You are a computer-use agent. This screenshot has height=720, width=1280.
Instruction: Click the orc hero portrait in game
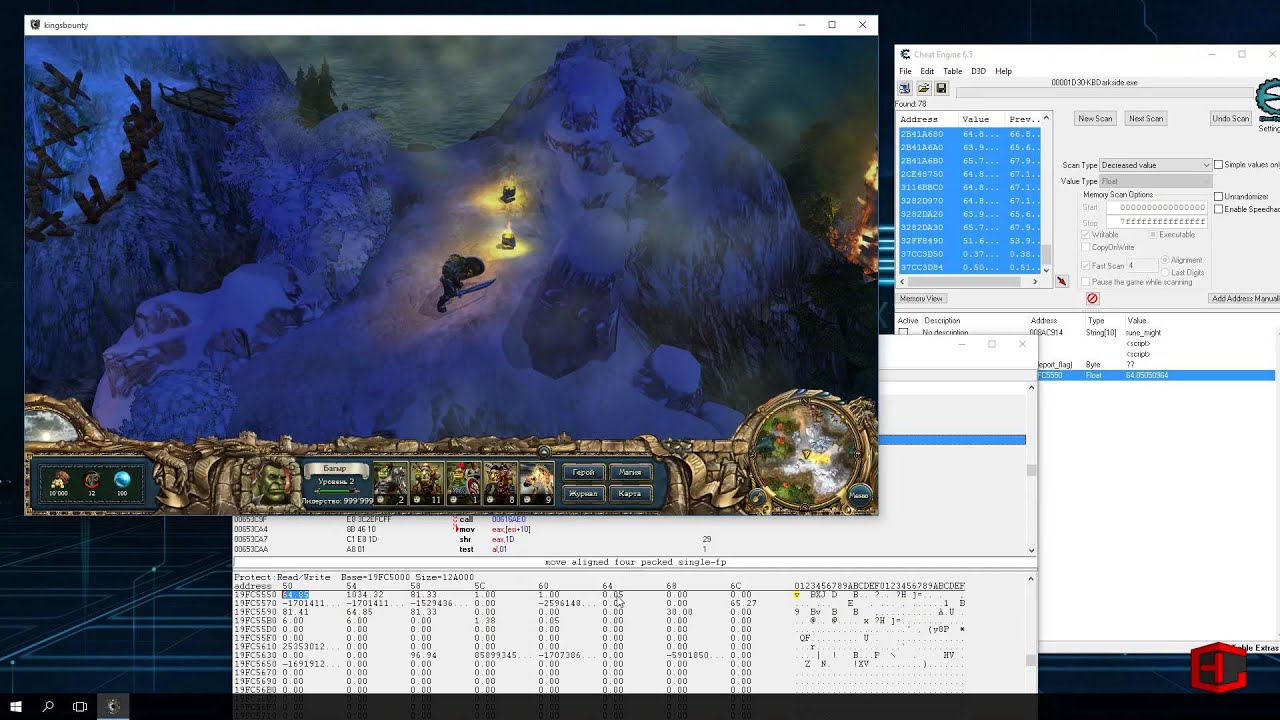pyautogui.click(x=271, y=485)
